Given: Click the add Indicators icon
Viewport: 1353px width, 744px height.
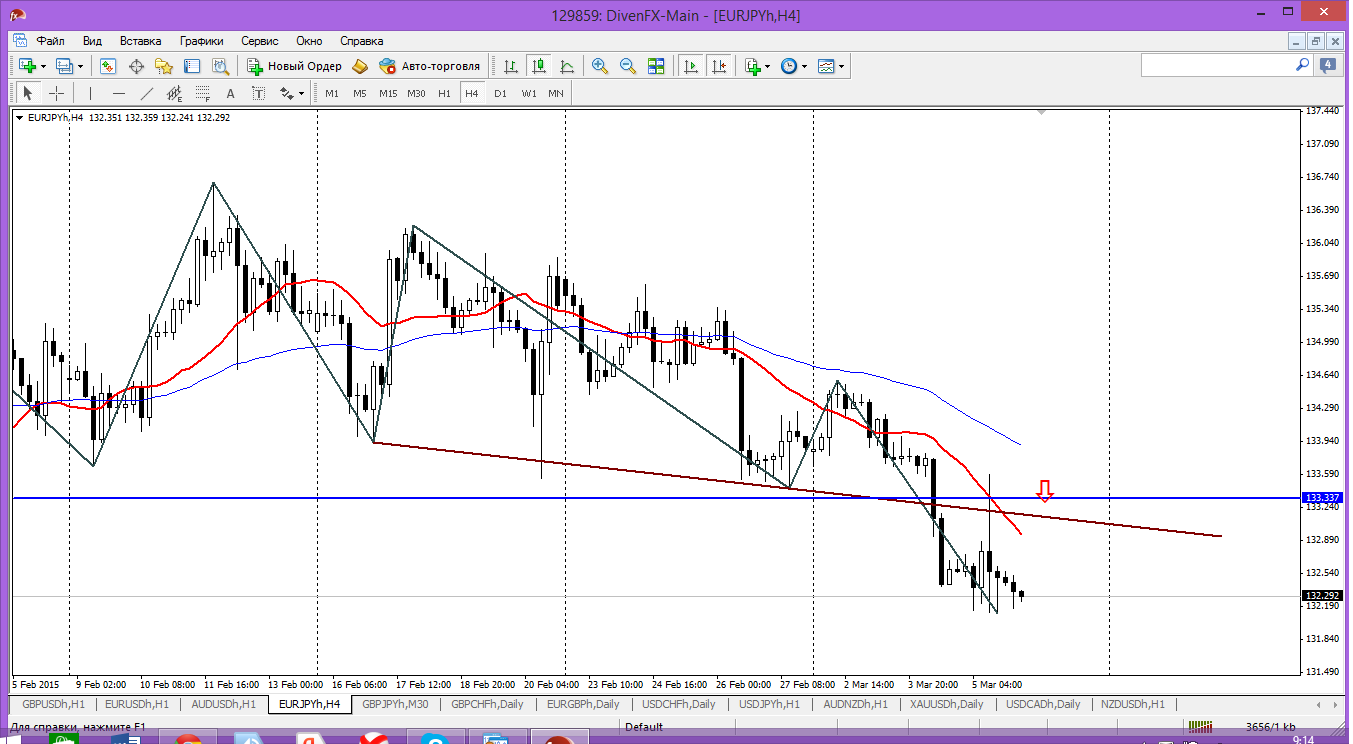Looking at the screenshot, I should 752,66.
